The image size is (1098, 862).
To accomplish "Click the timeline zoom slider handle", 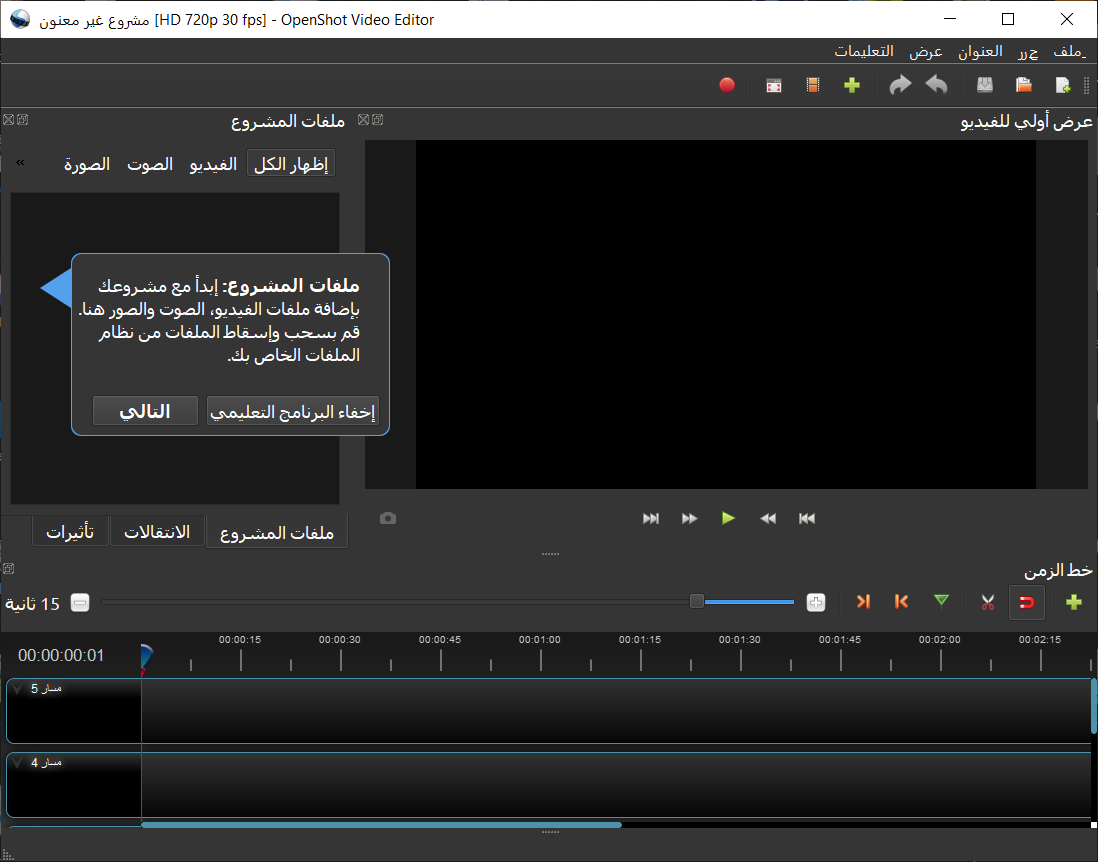I will (x=697, y=602).
